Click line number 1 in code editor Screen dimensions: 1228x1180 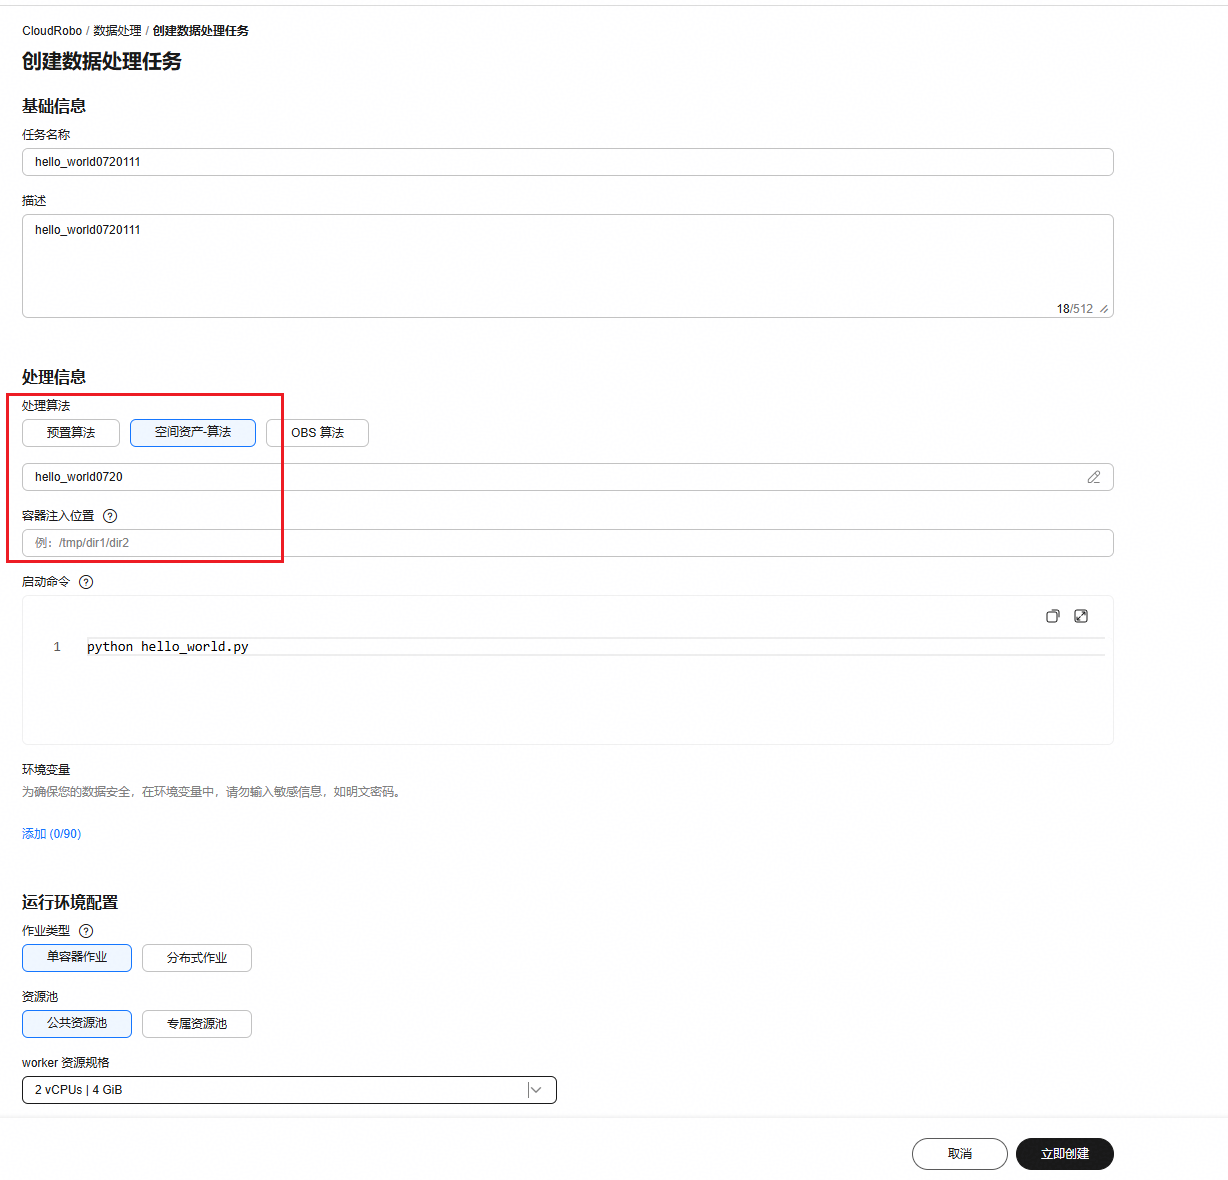(57, 647)
